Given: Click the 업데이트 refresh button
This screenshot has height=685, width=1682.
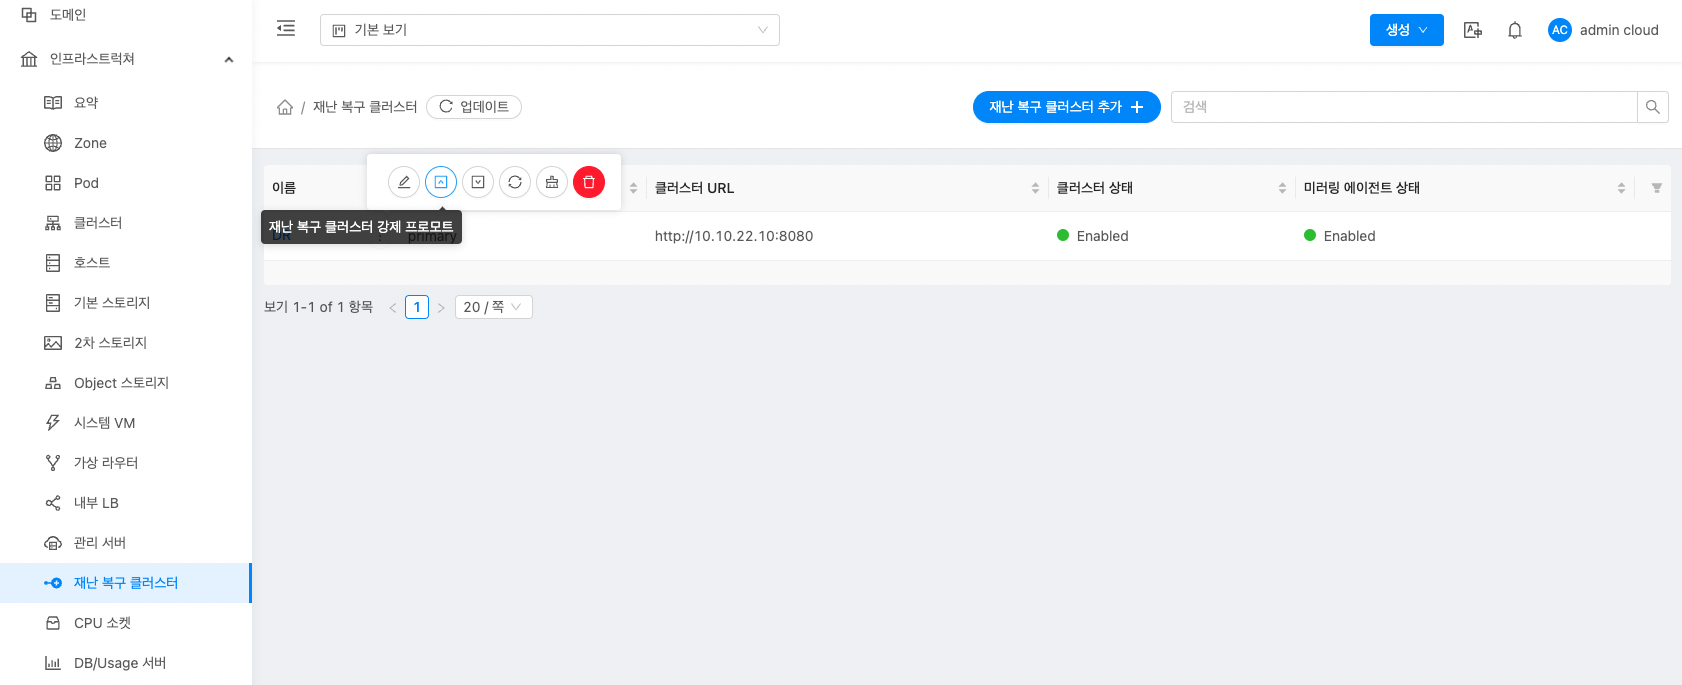Looking at the screenshot, I should click(474, 107).
